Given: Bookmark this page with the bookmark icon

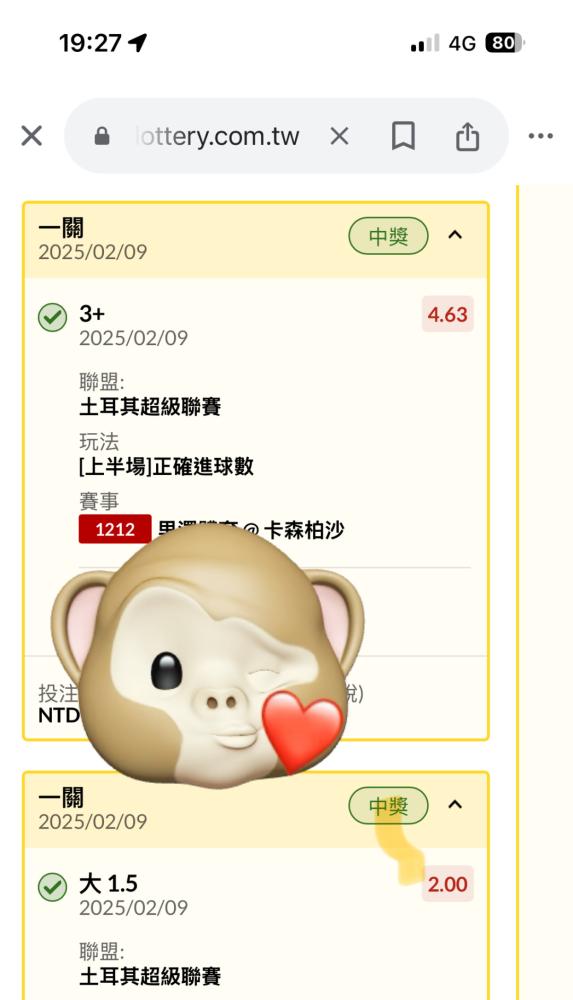Looking at the screenshot, I should pos(403,136).
